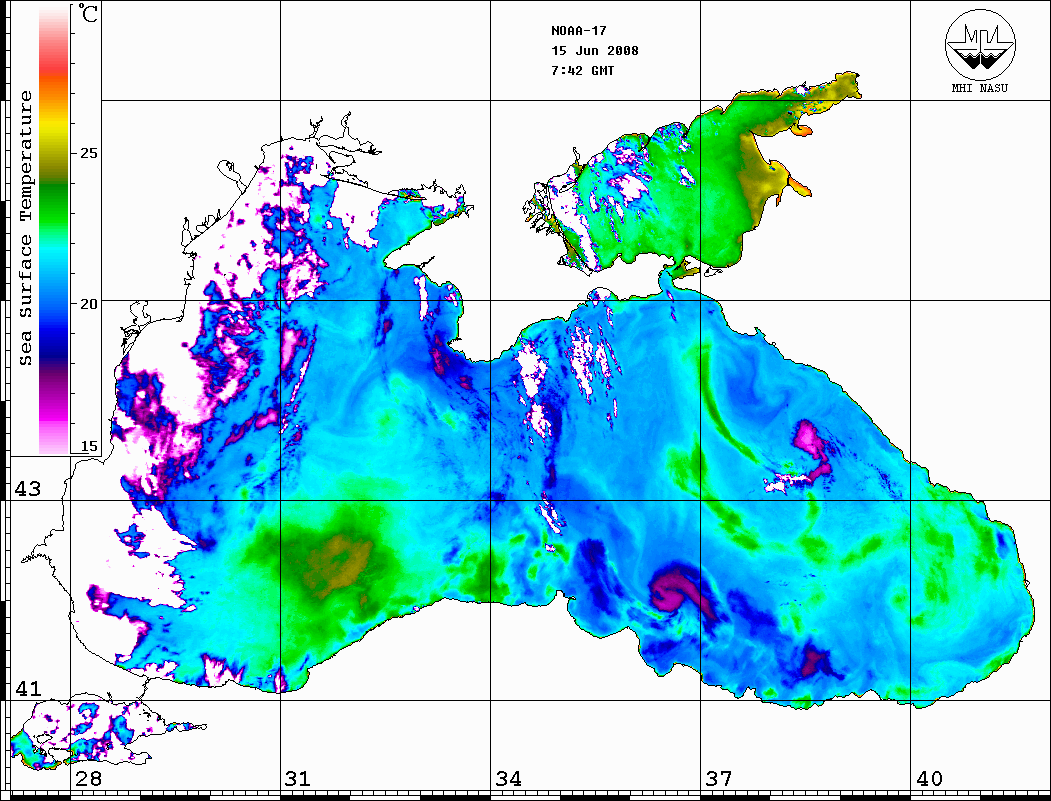Click latitude label 41
The image size is (1051, 801).
28,688
